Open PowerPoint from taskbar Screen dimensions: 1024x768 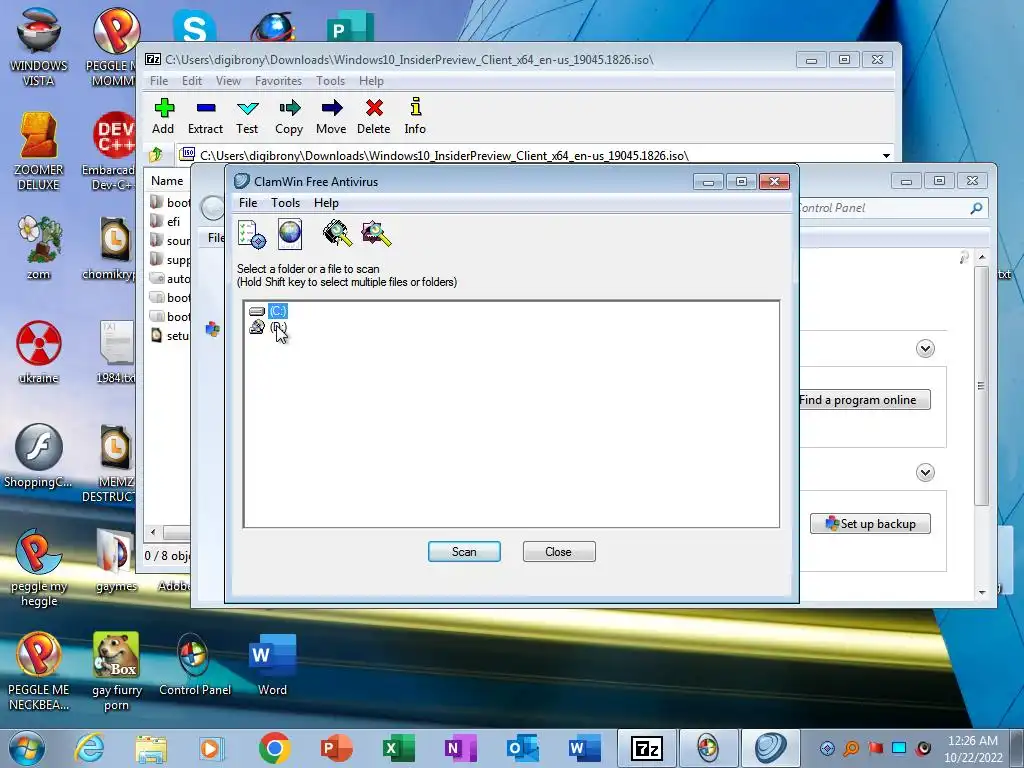pos(336,748)
